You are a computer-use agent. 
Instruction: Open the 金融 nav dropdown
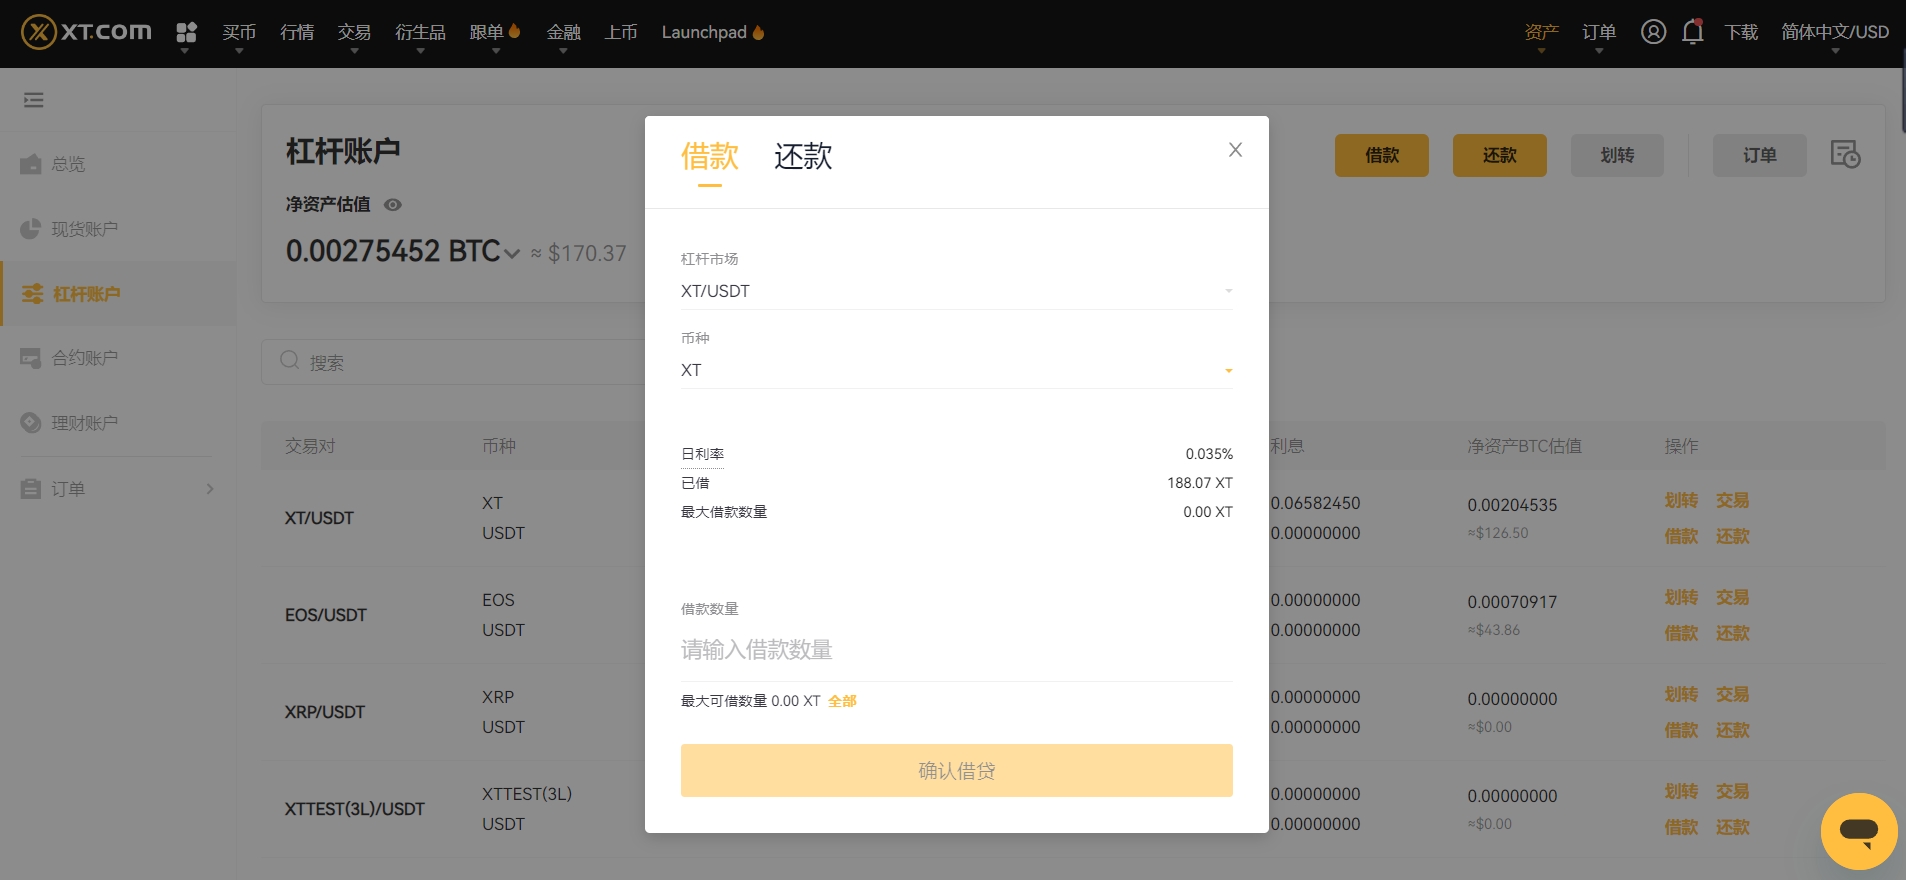pyautogui.click(x=563, y=33)
